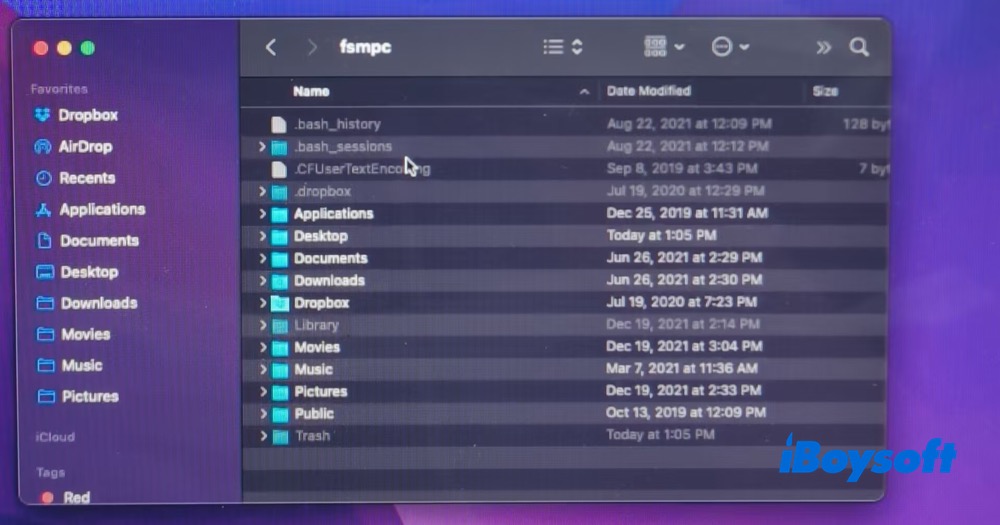Expand the Trash folder row
The width and height of the screenshot is (1000, 525).
click(x=263, y=436)
